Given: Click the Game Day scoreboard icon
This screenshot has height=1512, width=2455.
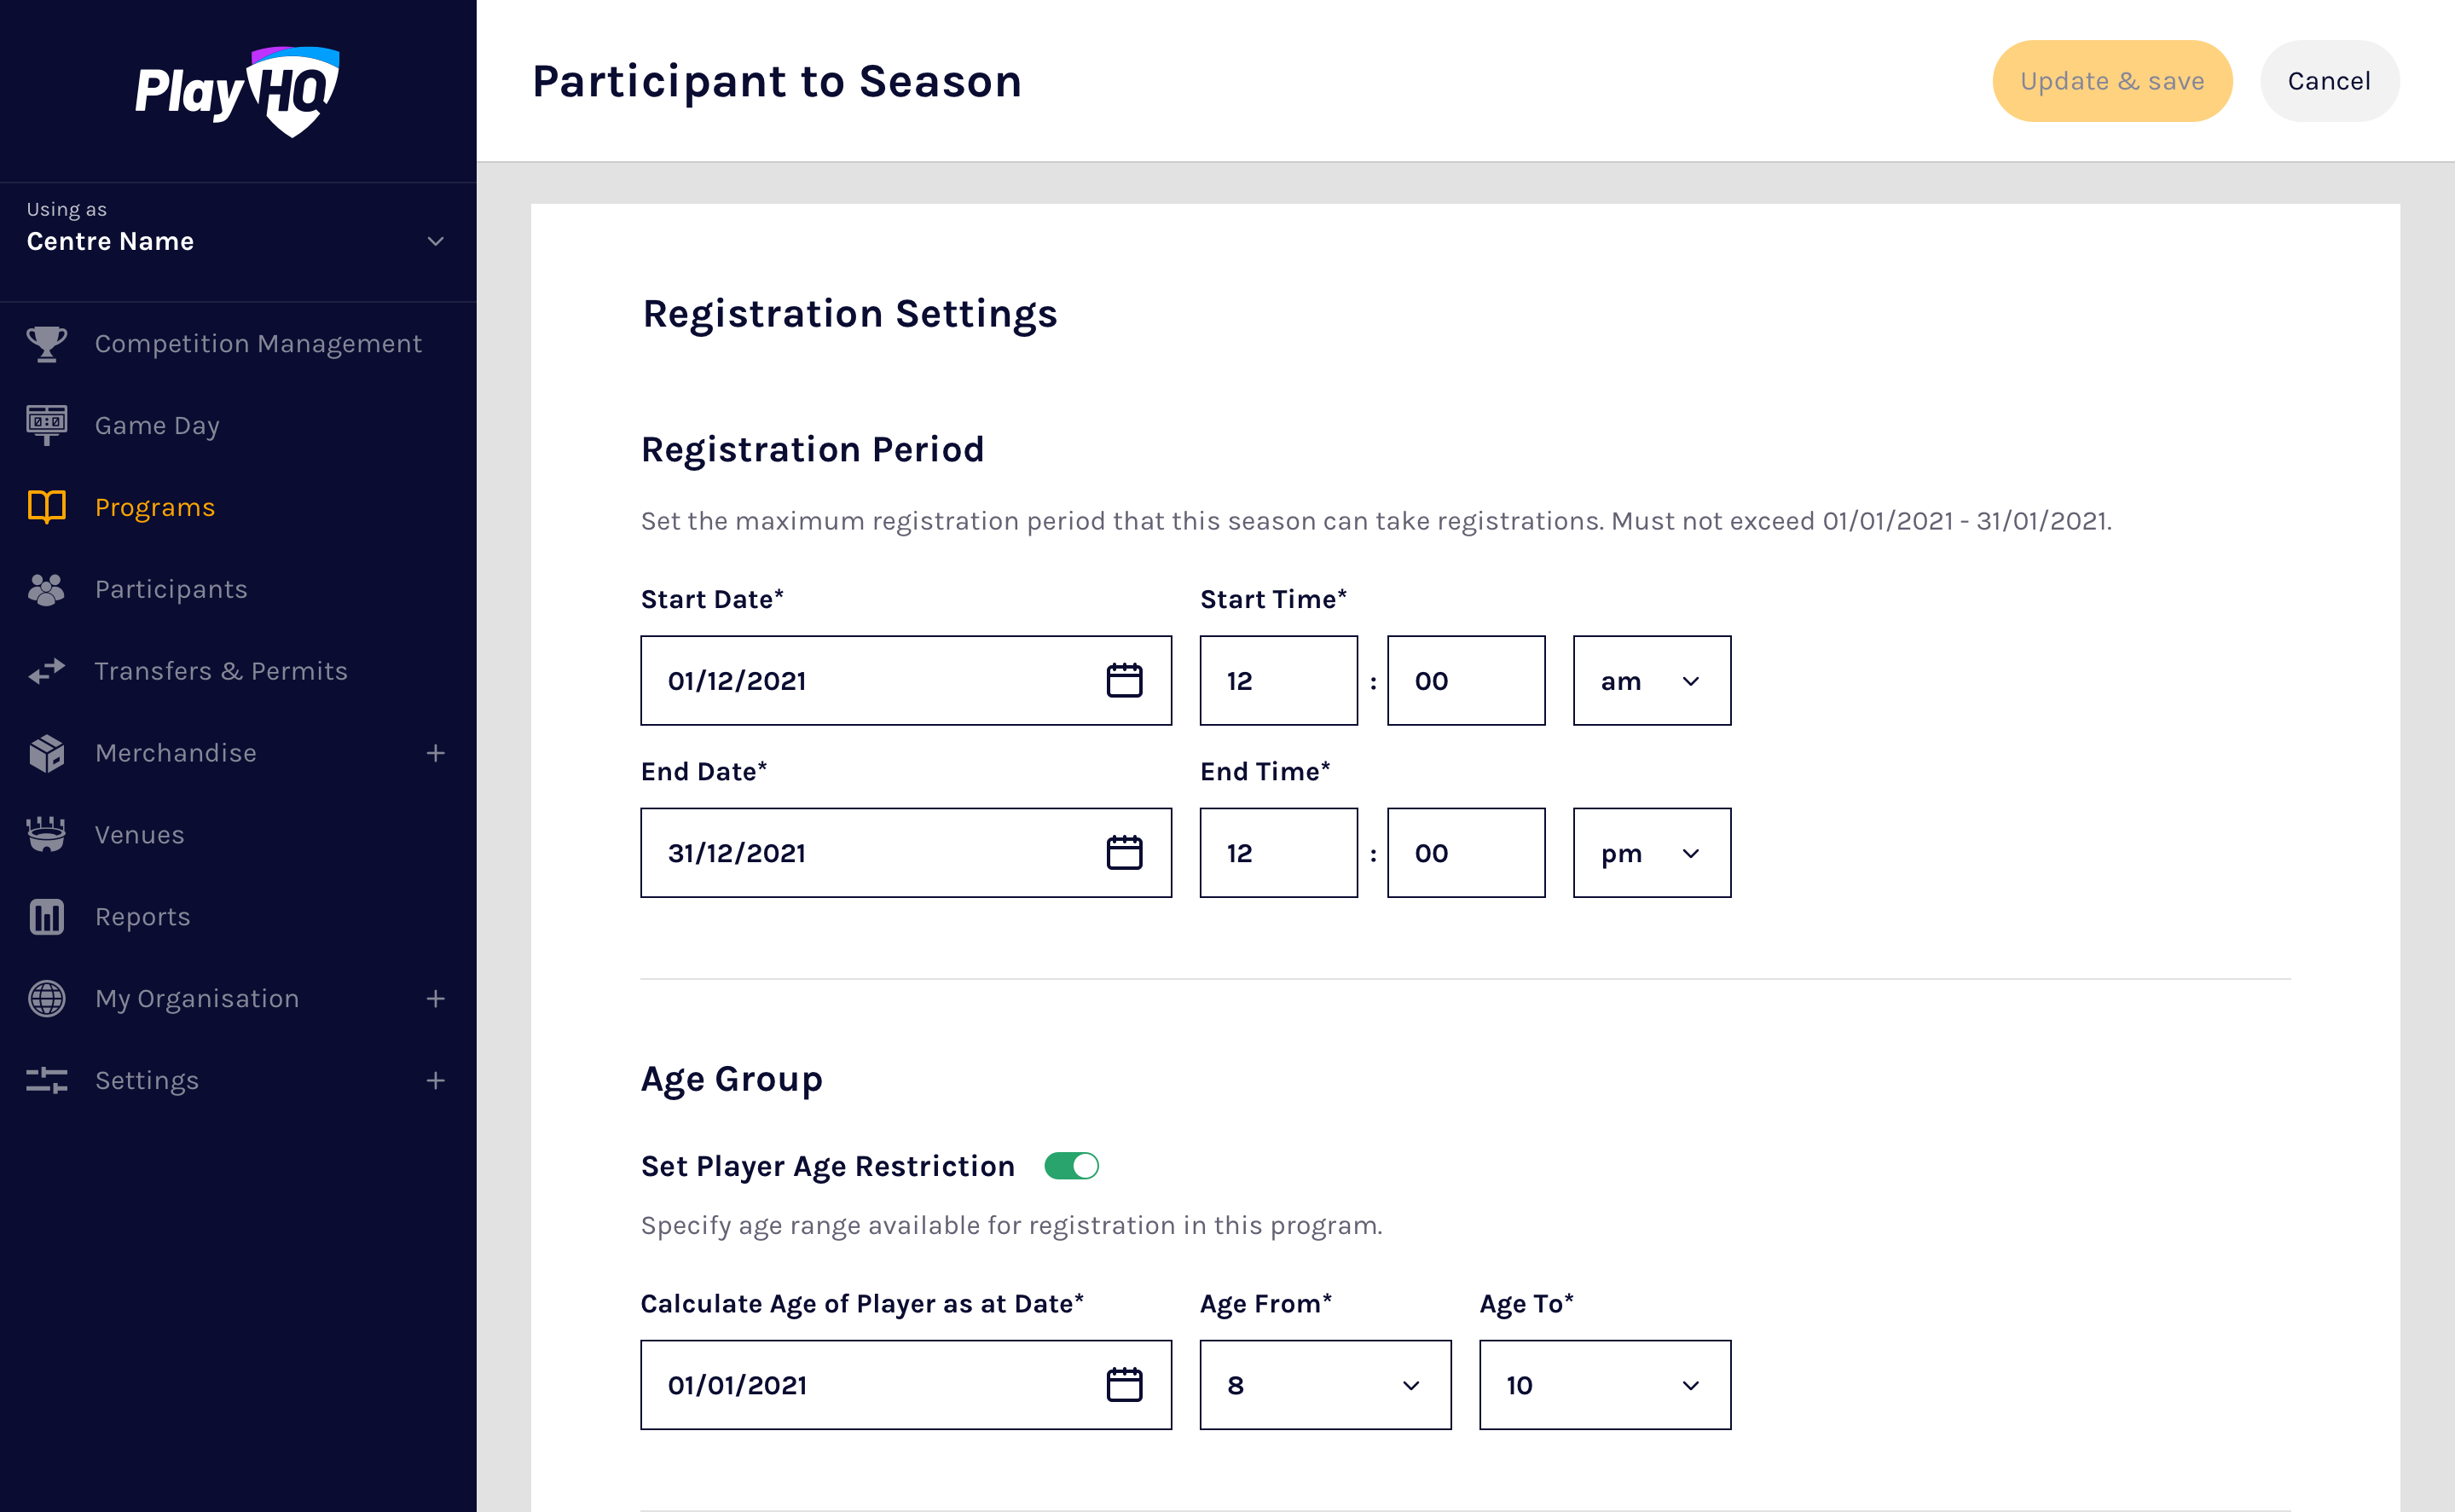Looking at the screenshot, I should (46, 425).
